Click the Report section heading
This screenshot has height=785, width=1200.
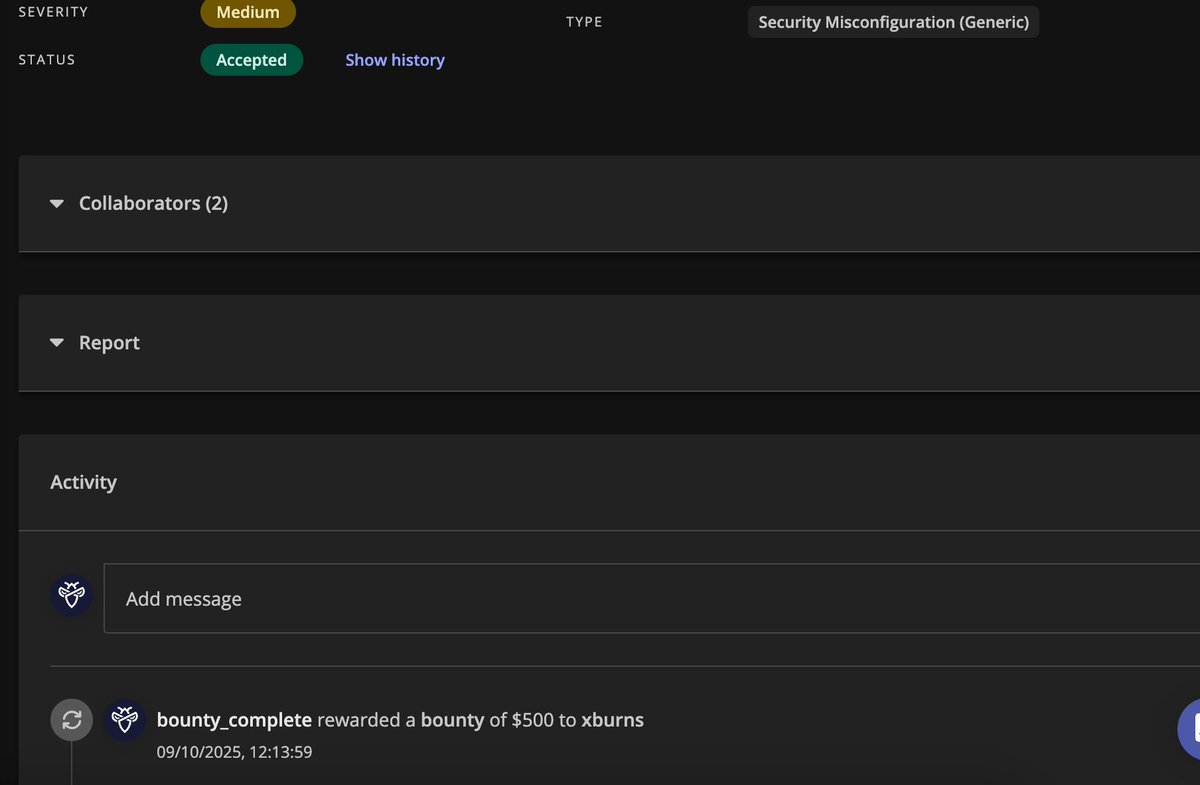coord(109,342)
